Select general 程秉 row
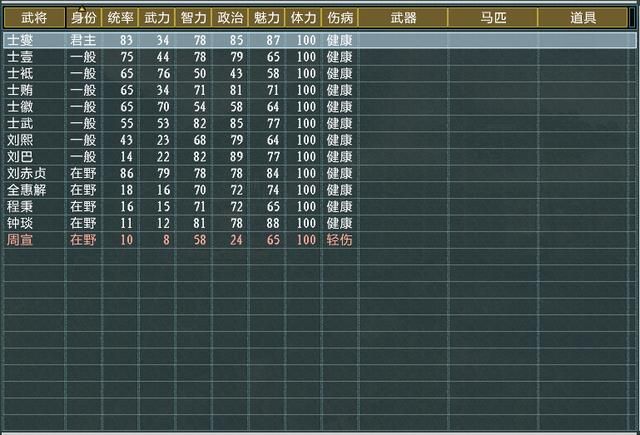Image resolution: width=640 pixels, height=435 pixels. click(320, 206)
